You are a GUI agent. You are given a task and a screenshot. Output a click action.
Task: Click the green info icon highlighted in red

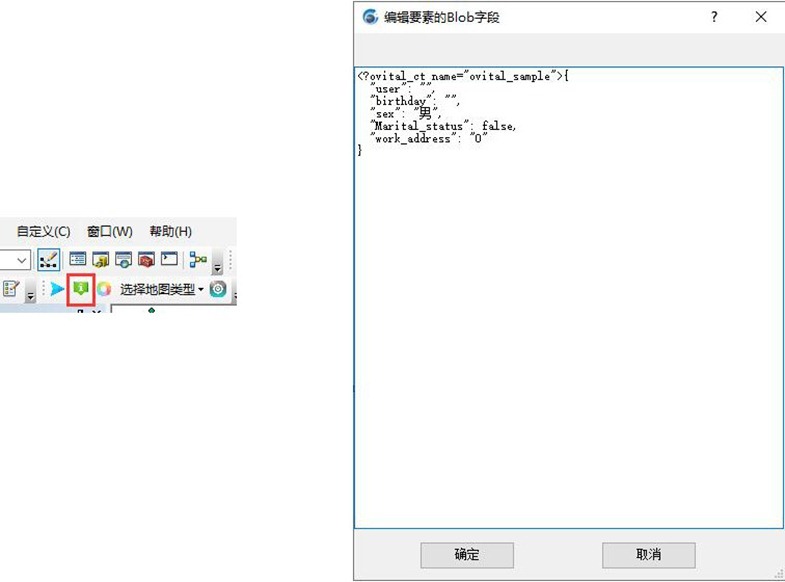(80, 289)
